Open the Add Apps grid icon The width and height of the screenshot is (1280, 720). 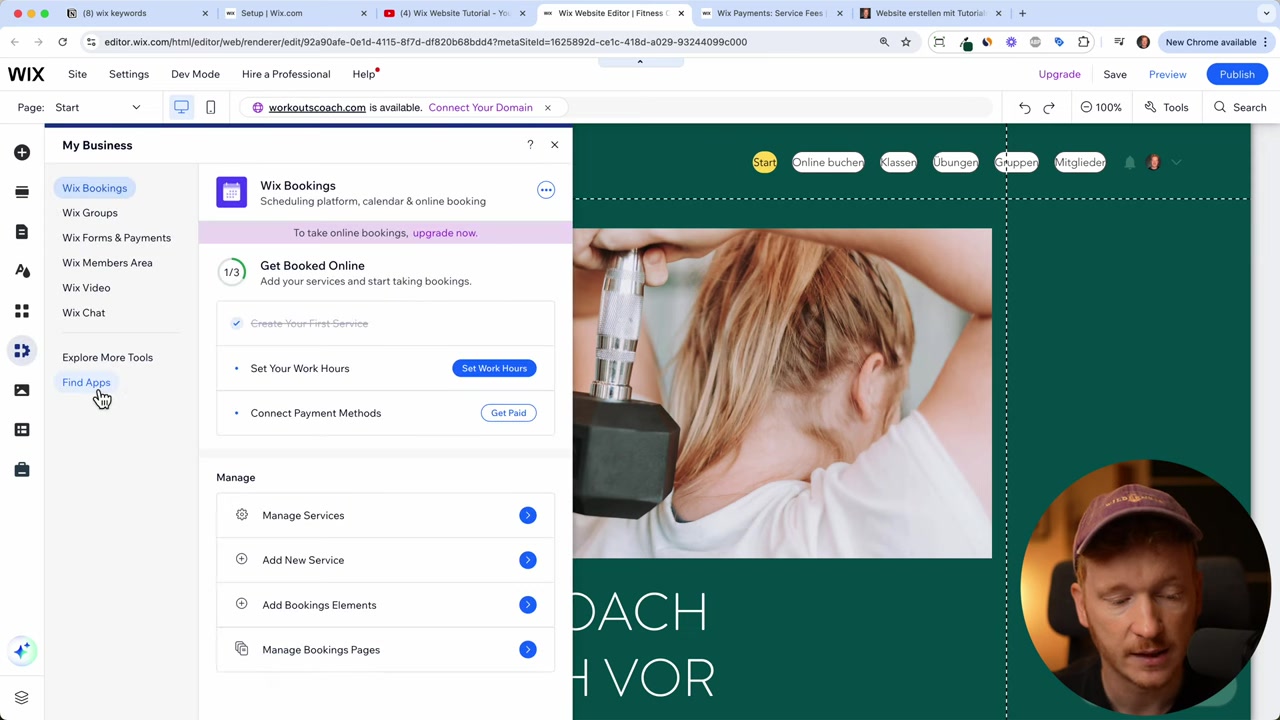(x=22, y=311)
